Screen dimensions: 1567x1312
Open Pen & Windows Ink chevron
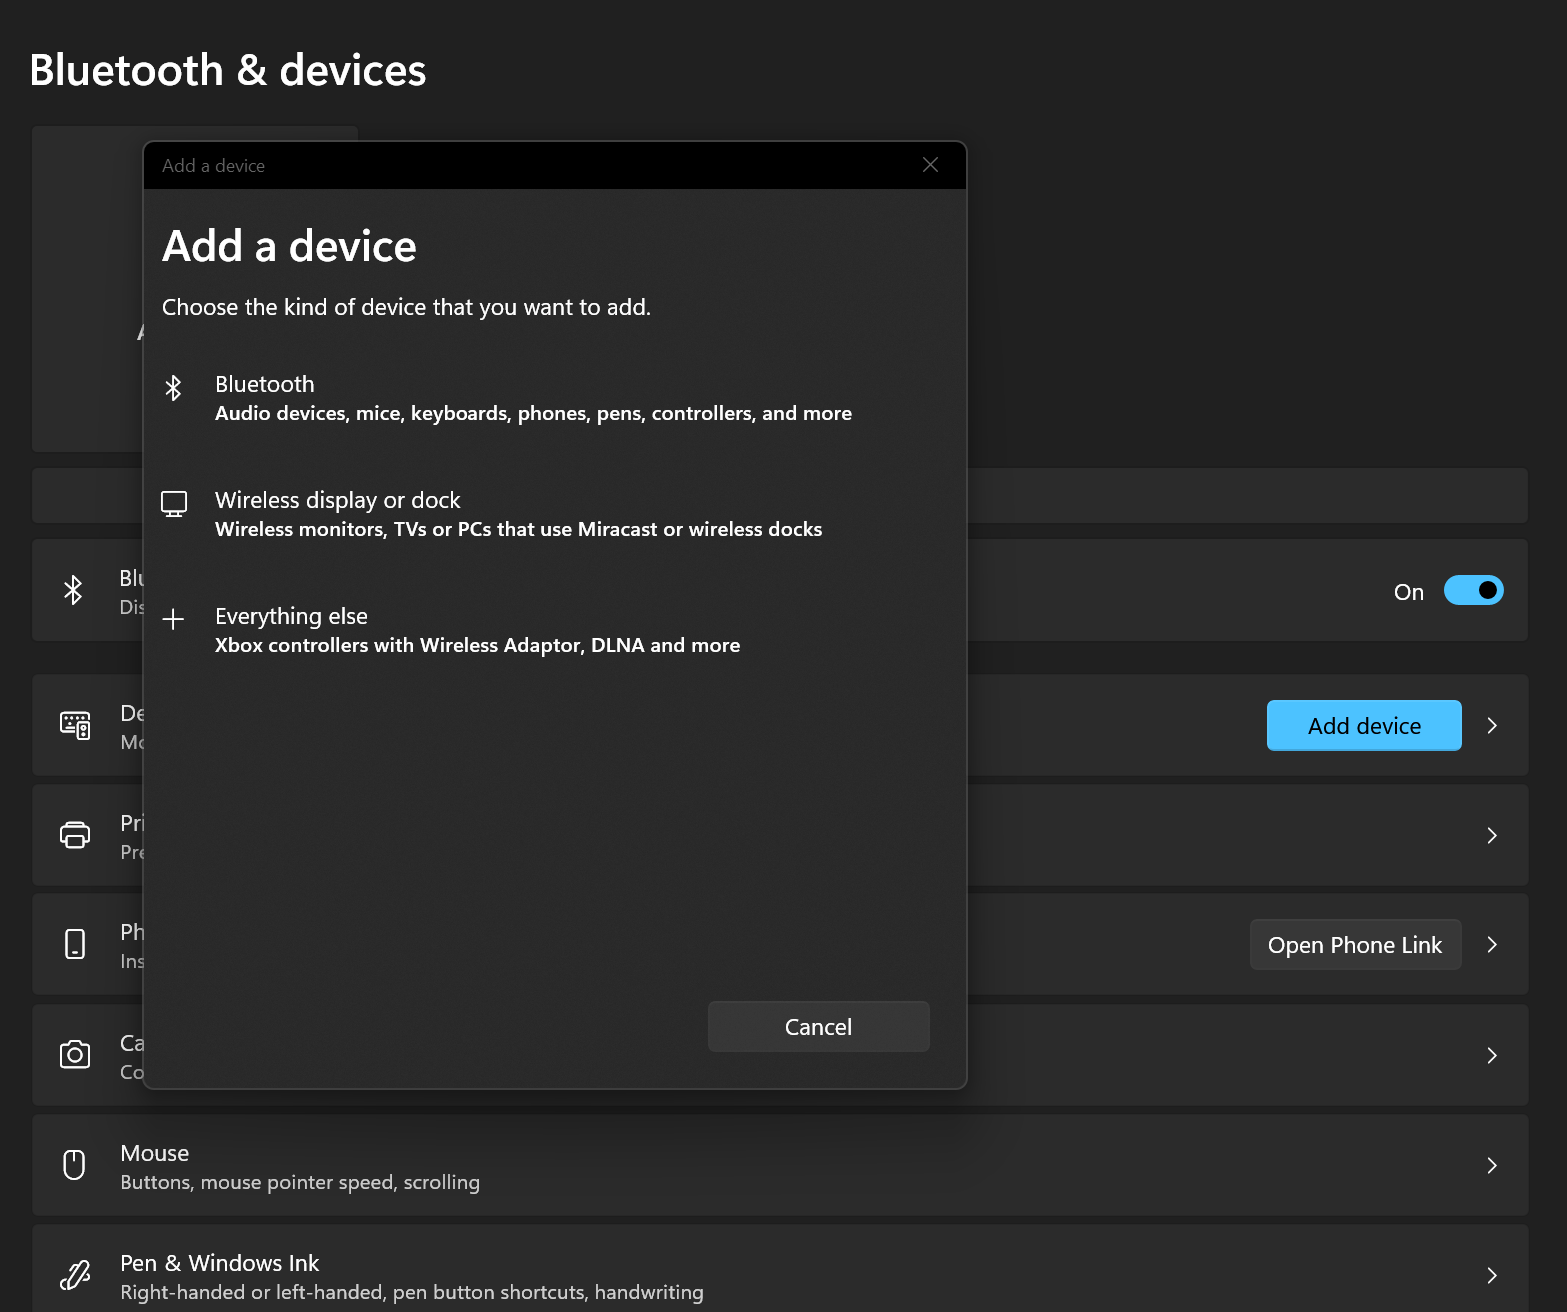coord(1492,1275)
